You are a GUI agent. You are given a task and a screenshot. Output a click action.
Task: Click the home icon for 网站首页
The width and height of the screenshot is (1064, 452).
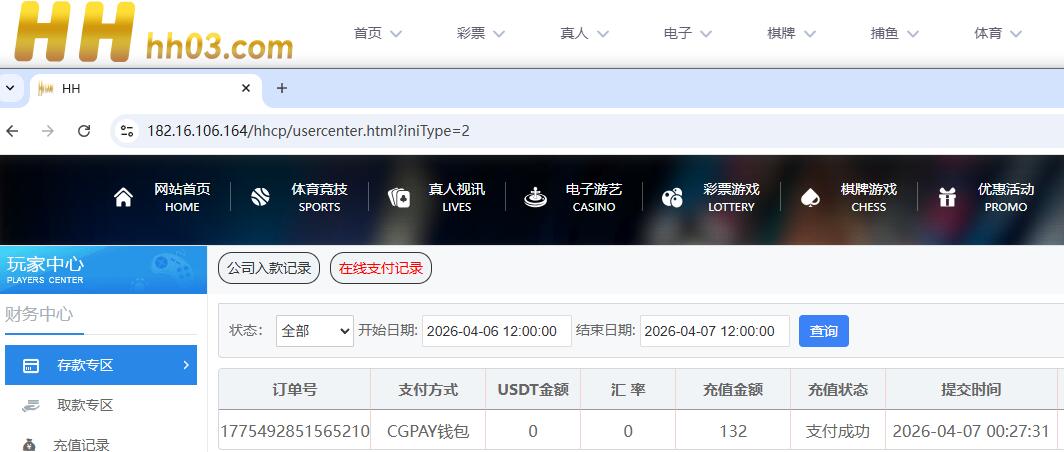coord(124,197)
